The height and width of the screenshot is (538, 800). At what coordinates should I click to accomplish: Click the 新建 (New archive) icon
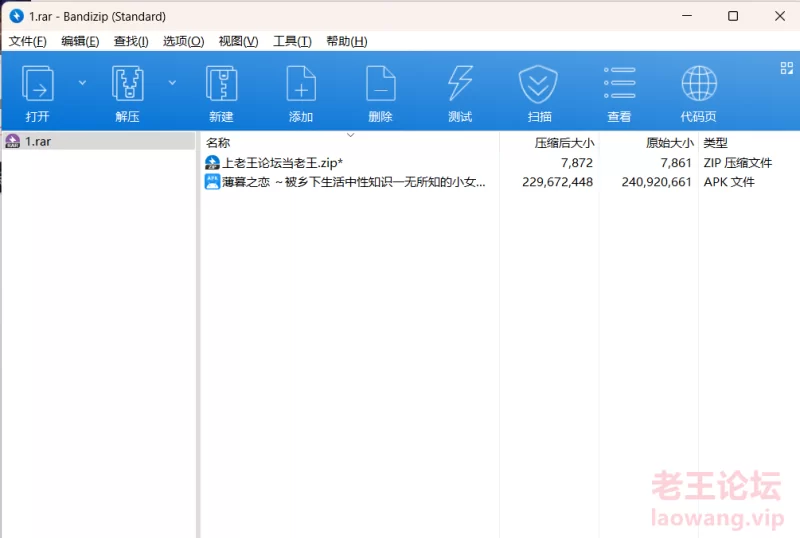[x=221, y=84]
